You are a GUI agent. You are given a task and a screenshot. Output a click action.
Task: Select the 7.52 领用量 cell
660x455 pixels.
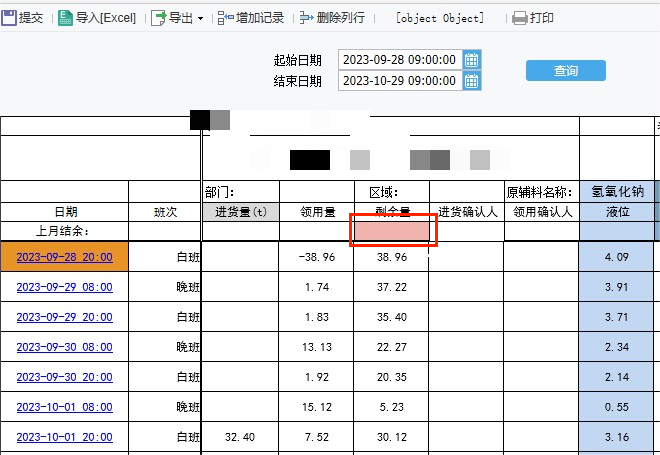(317, 437)
